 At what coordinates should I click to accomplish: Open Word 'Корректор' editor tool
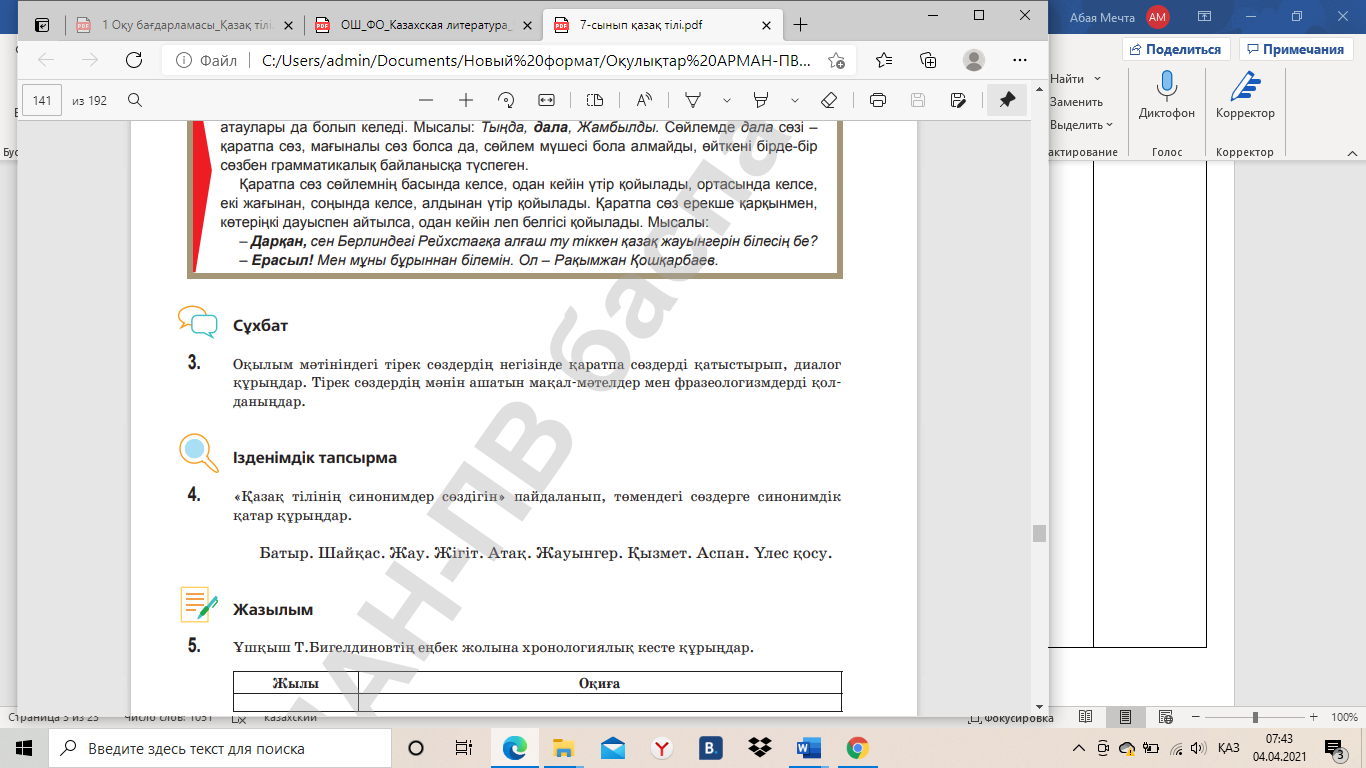click(x=1245, y=96)
